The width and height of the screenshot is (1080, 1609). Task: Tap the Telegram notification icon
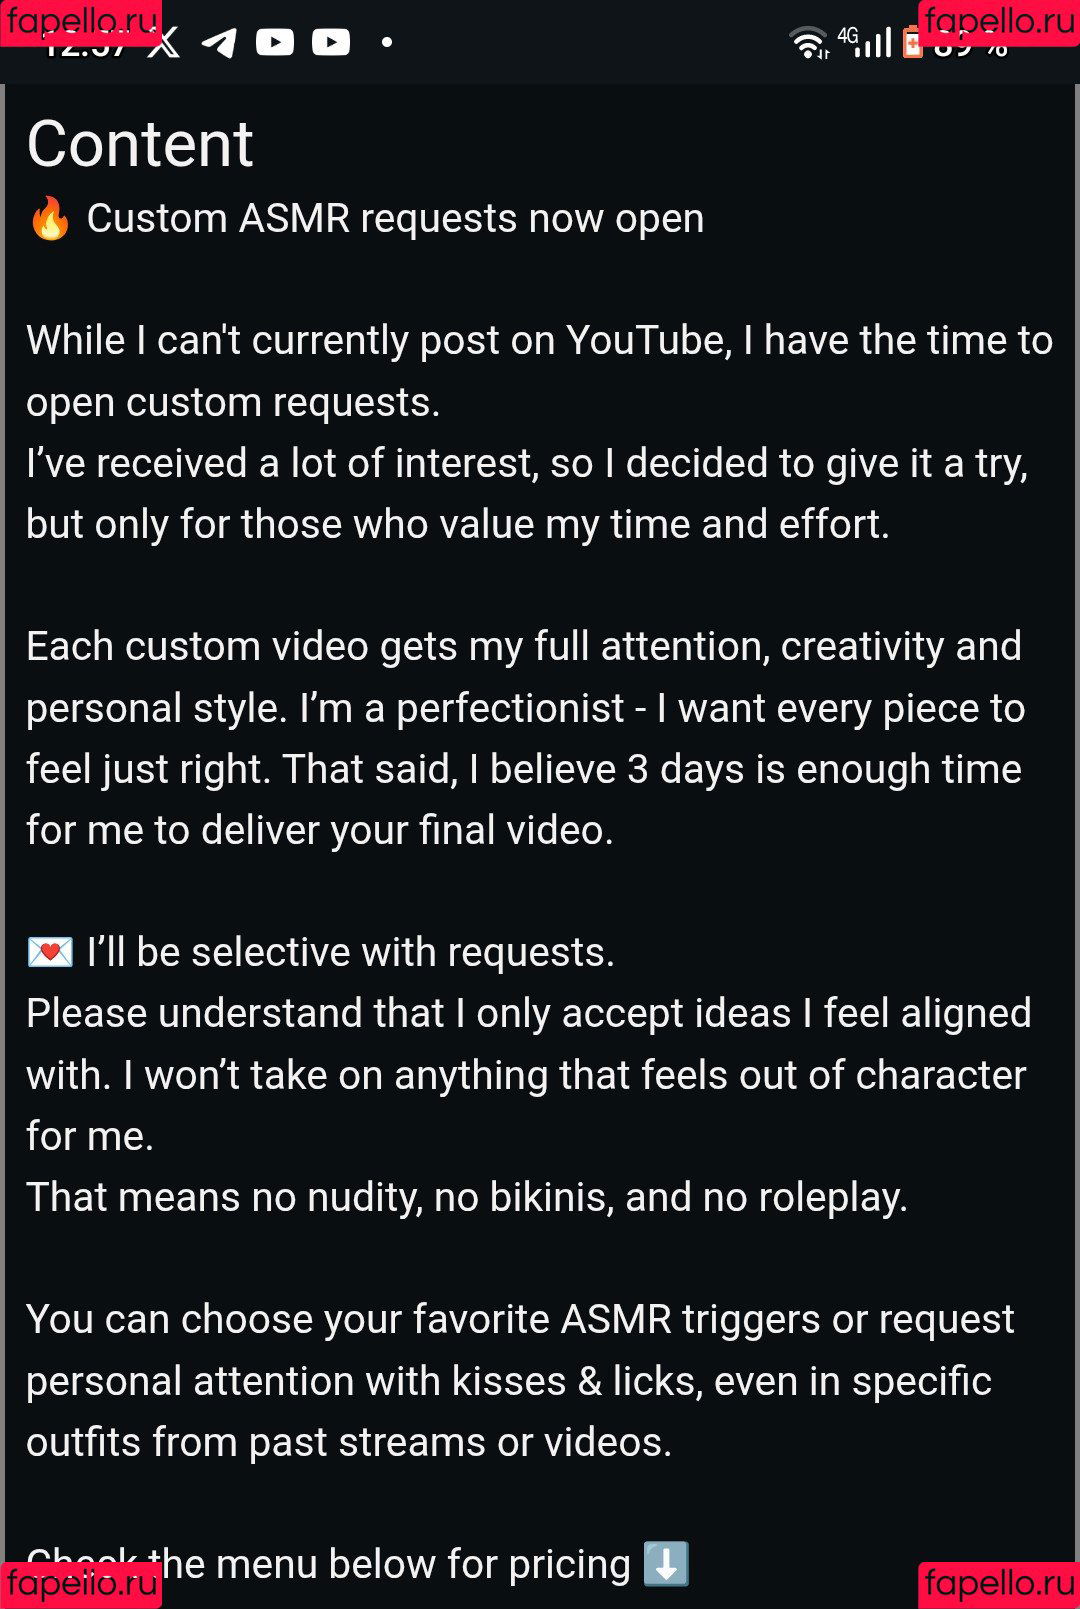tap(220, 43)
